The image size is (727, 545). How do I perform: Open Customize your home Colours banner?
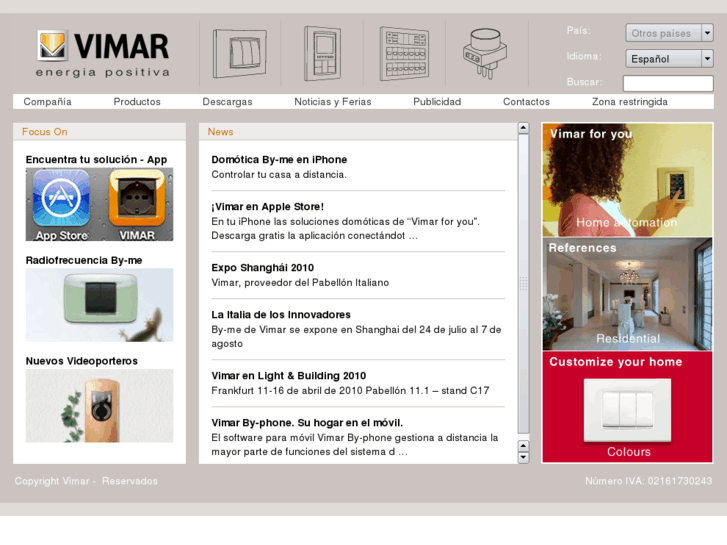(627, 407)
